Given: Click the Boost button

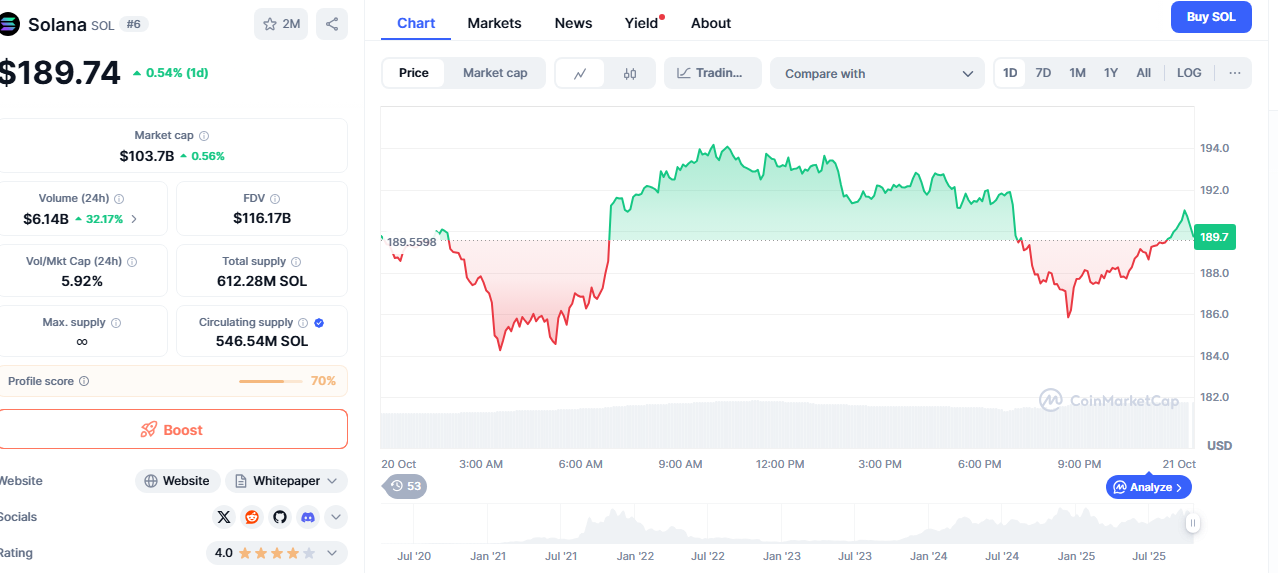Looking at the screenshot, I should pyautogui.click(x=173, y=429).
